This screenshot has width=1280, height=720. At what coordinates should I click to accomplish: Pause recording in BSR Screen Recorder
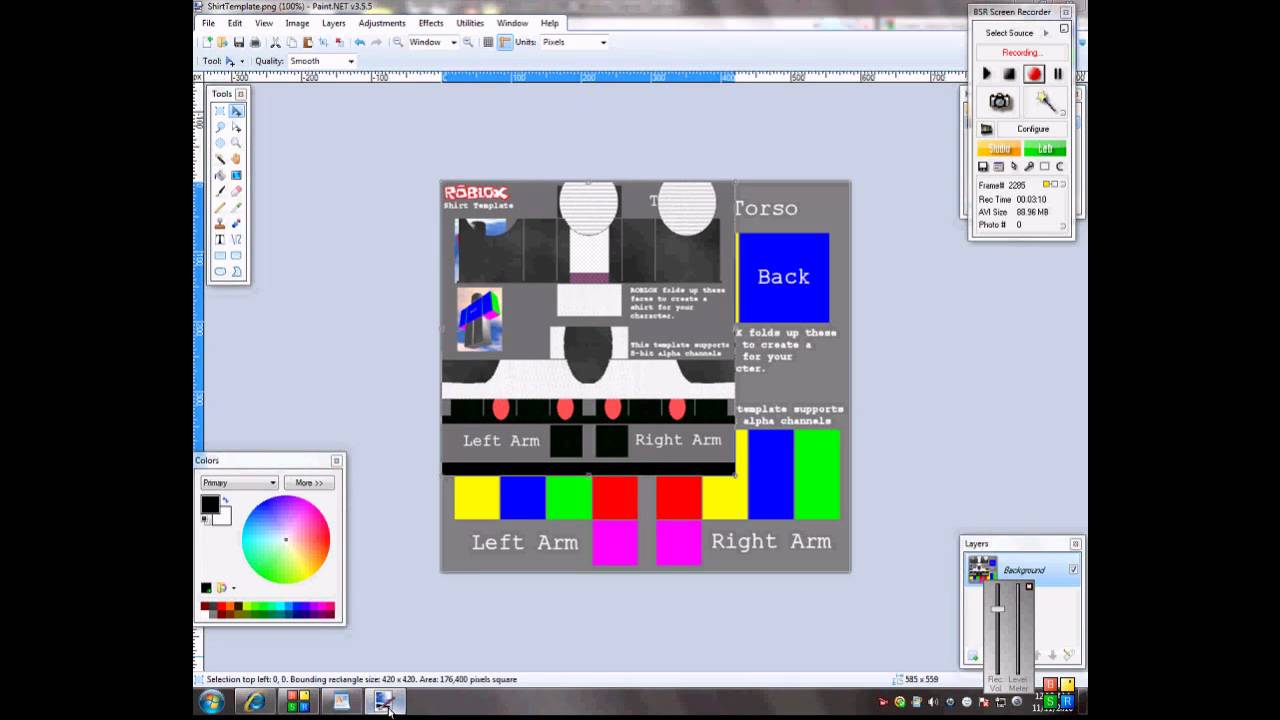[x=1058, y=74]
